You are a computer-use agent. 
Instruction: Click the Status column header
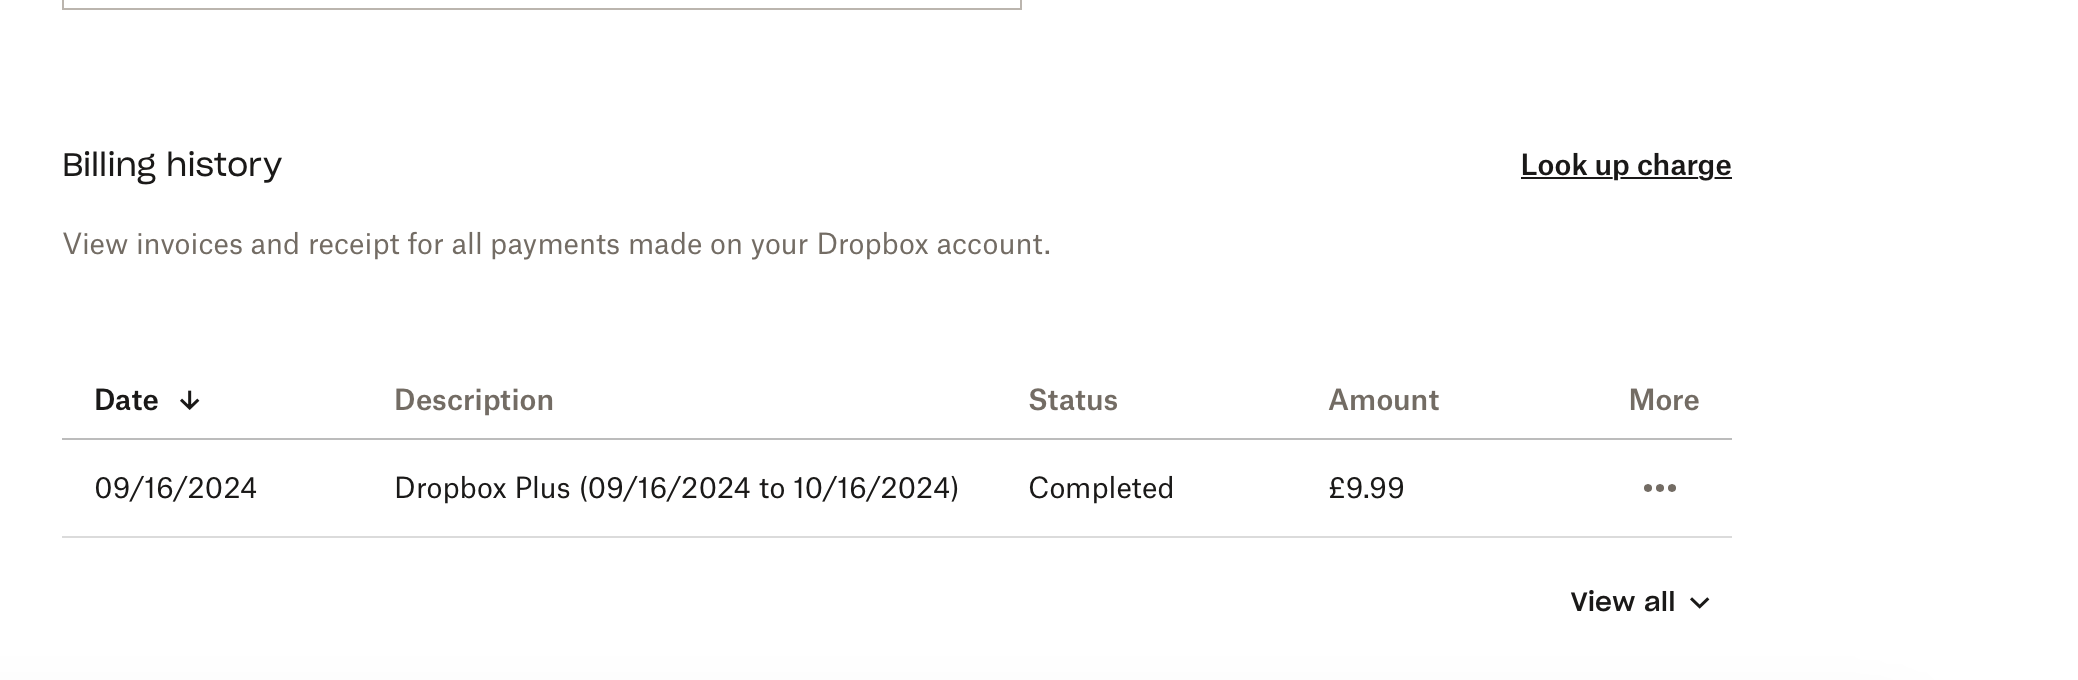click(x=1072, y=400)
